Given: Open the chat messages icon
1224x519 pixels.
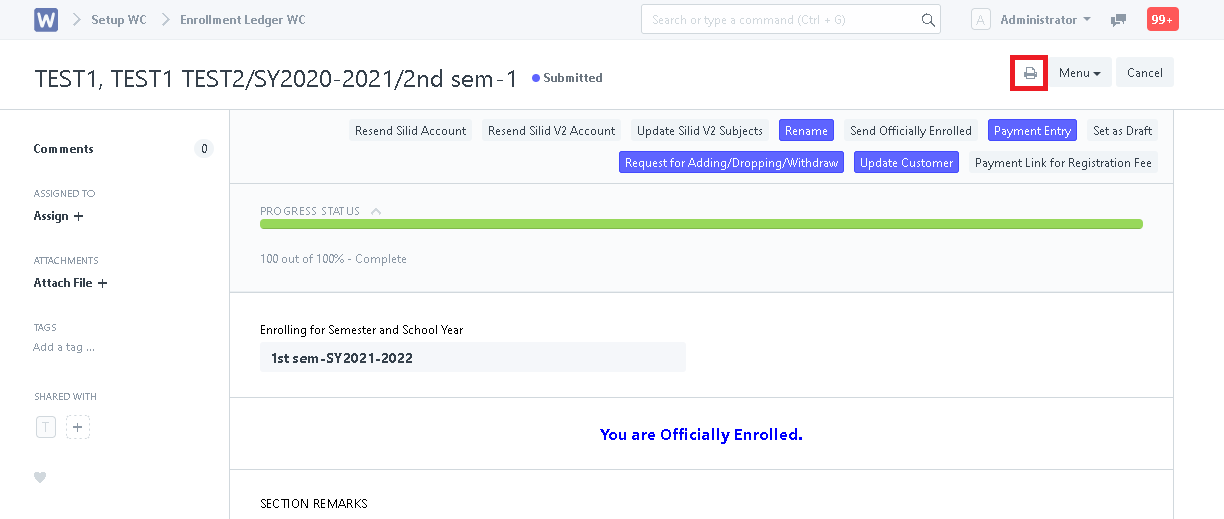Looking at the screenshot, I should 1119,20.
